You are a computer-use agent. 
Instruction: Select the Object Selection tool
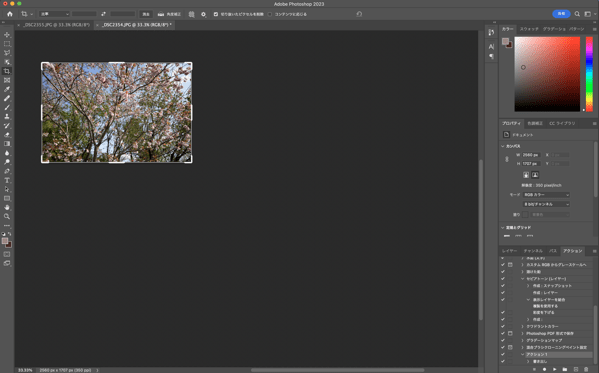[7, 62]
